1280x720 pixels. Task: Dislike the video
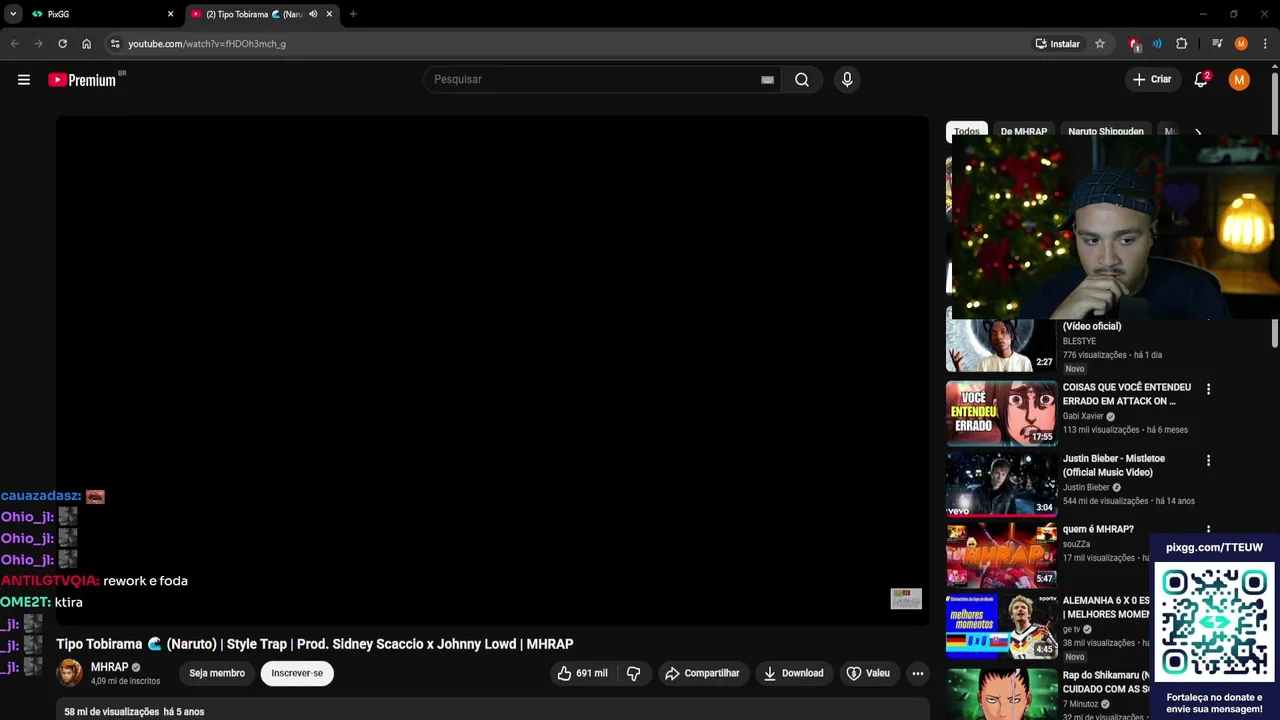634,673
